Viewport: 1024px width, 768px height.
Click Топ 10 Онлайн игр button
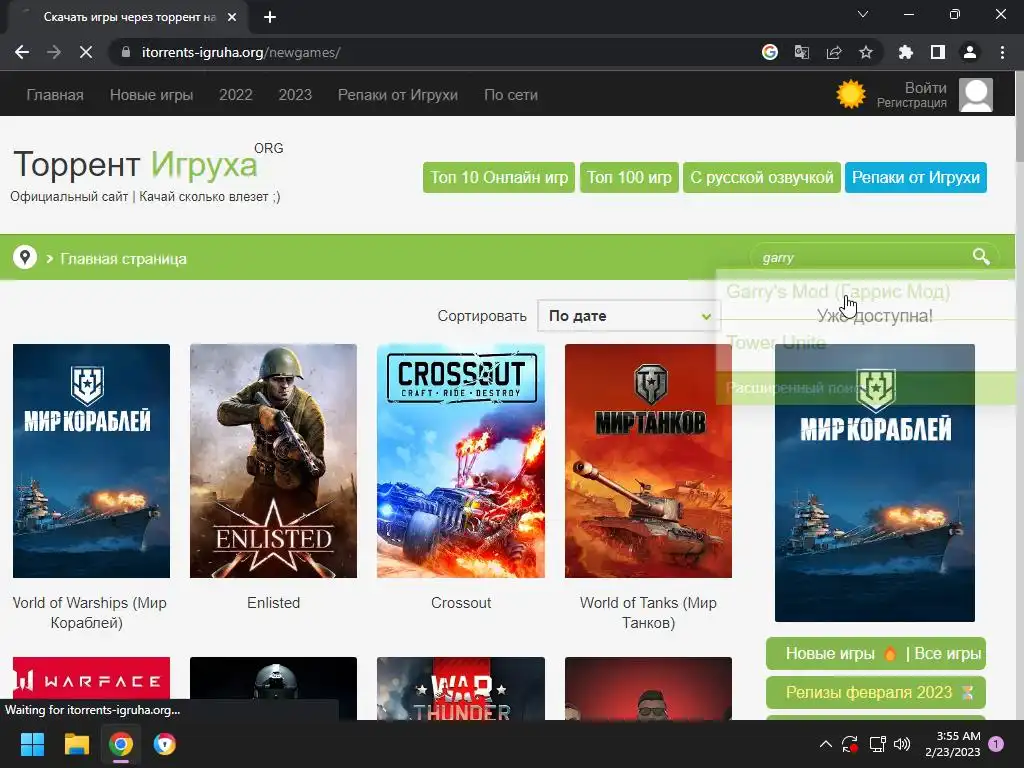[499, 177]
